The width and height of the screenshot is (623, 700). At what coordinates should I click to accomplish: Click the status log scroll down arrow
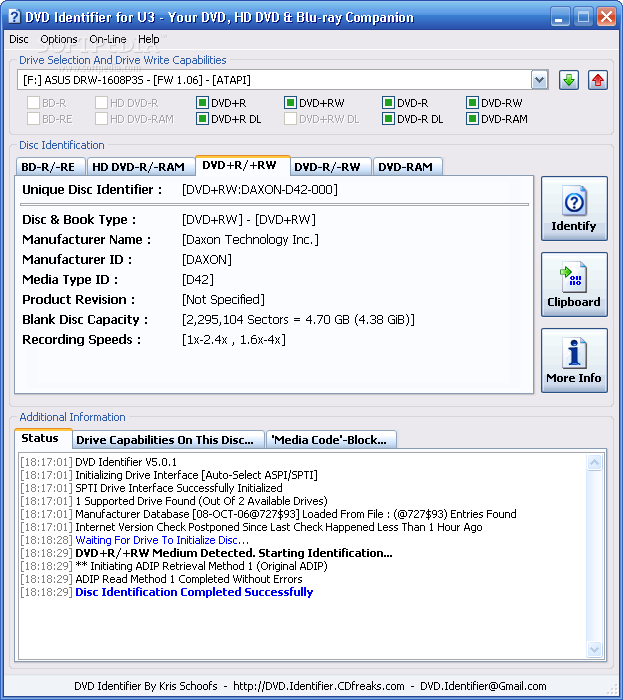(594, 650)
